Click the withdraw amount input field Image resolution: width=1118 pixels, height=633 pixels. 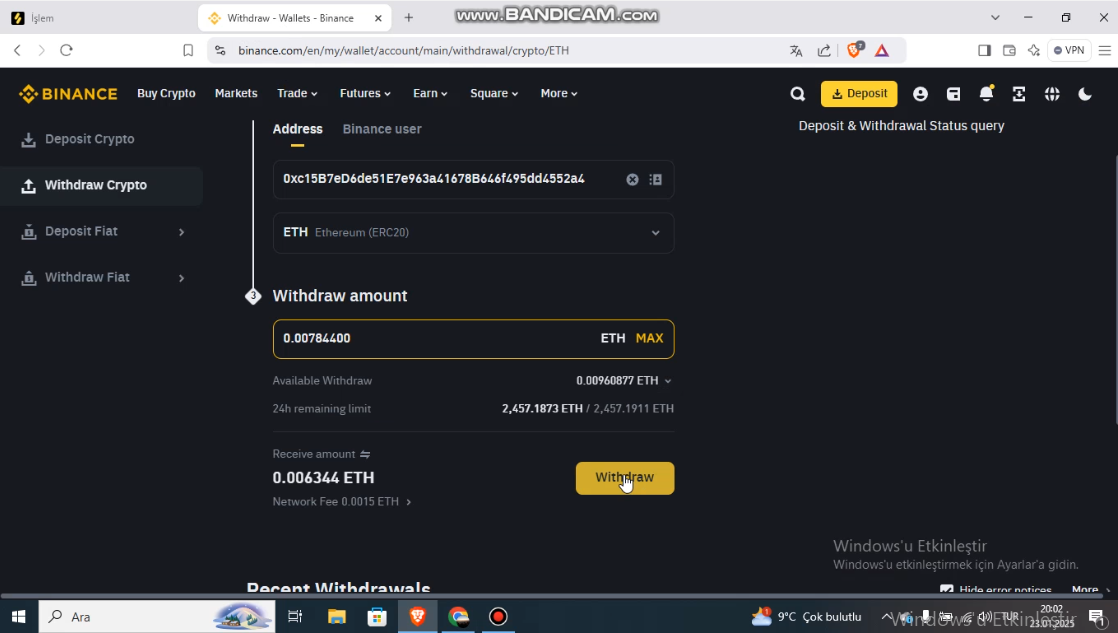pos(473,339)
